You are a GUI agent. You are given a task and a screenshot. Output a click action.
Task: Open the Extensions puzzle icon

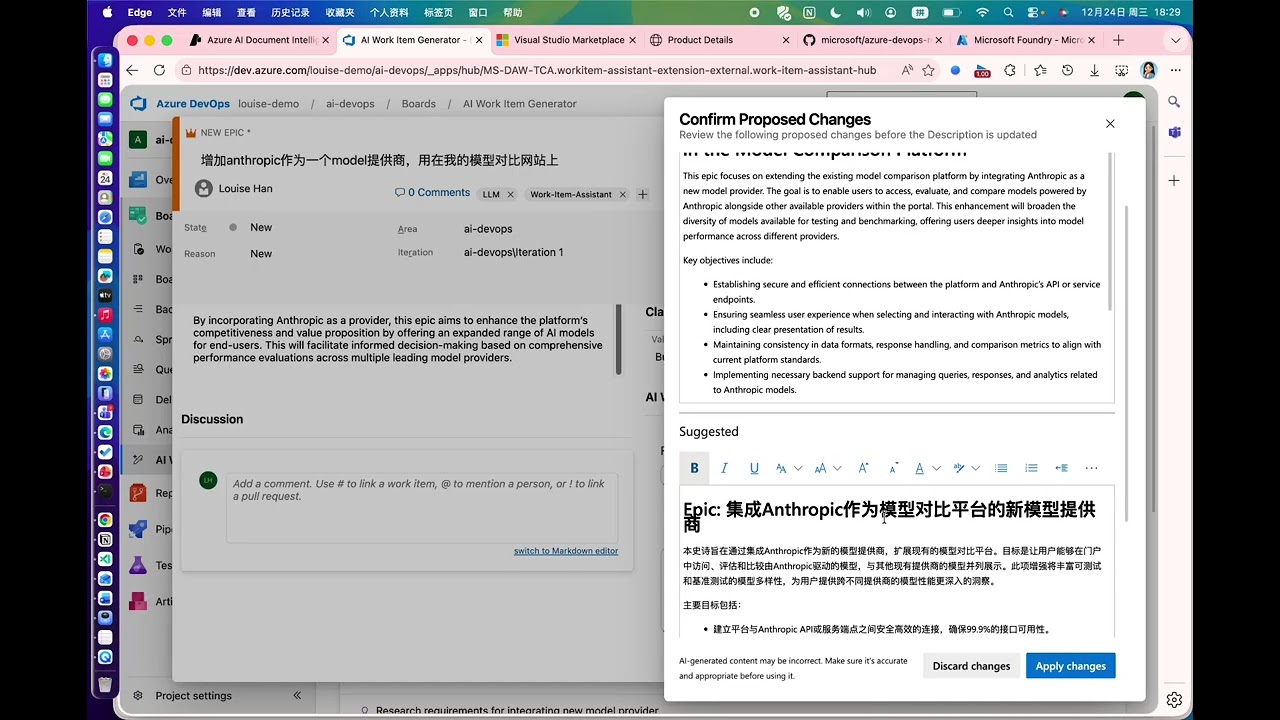point(1010,70)
